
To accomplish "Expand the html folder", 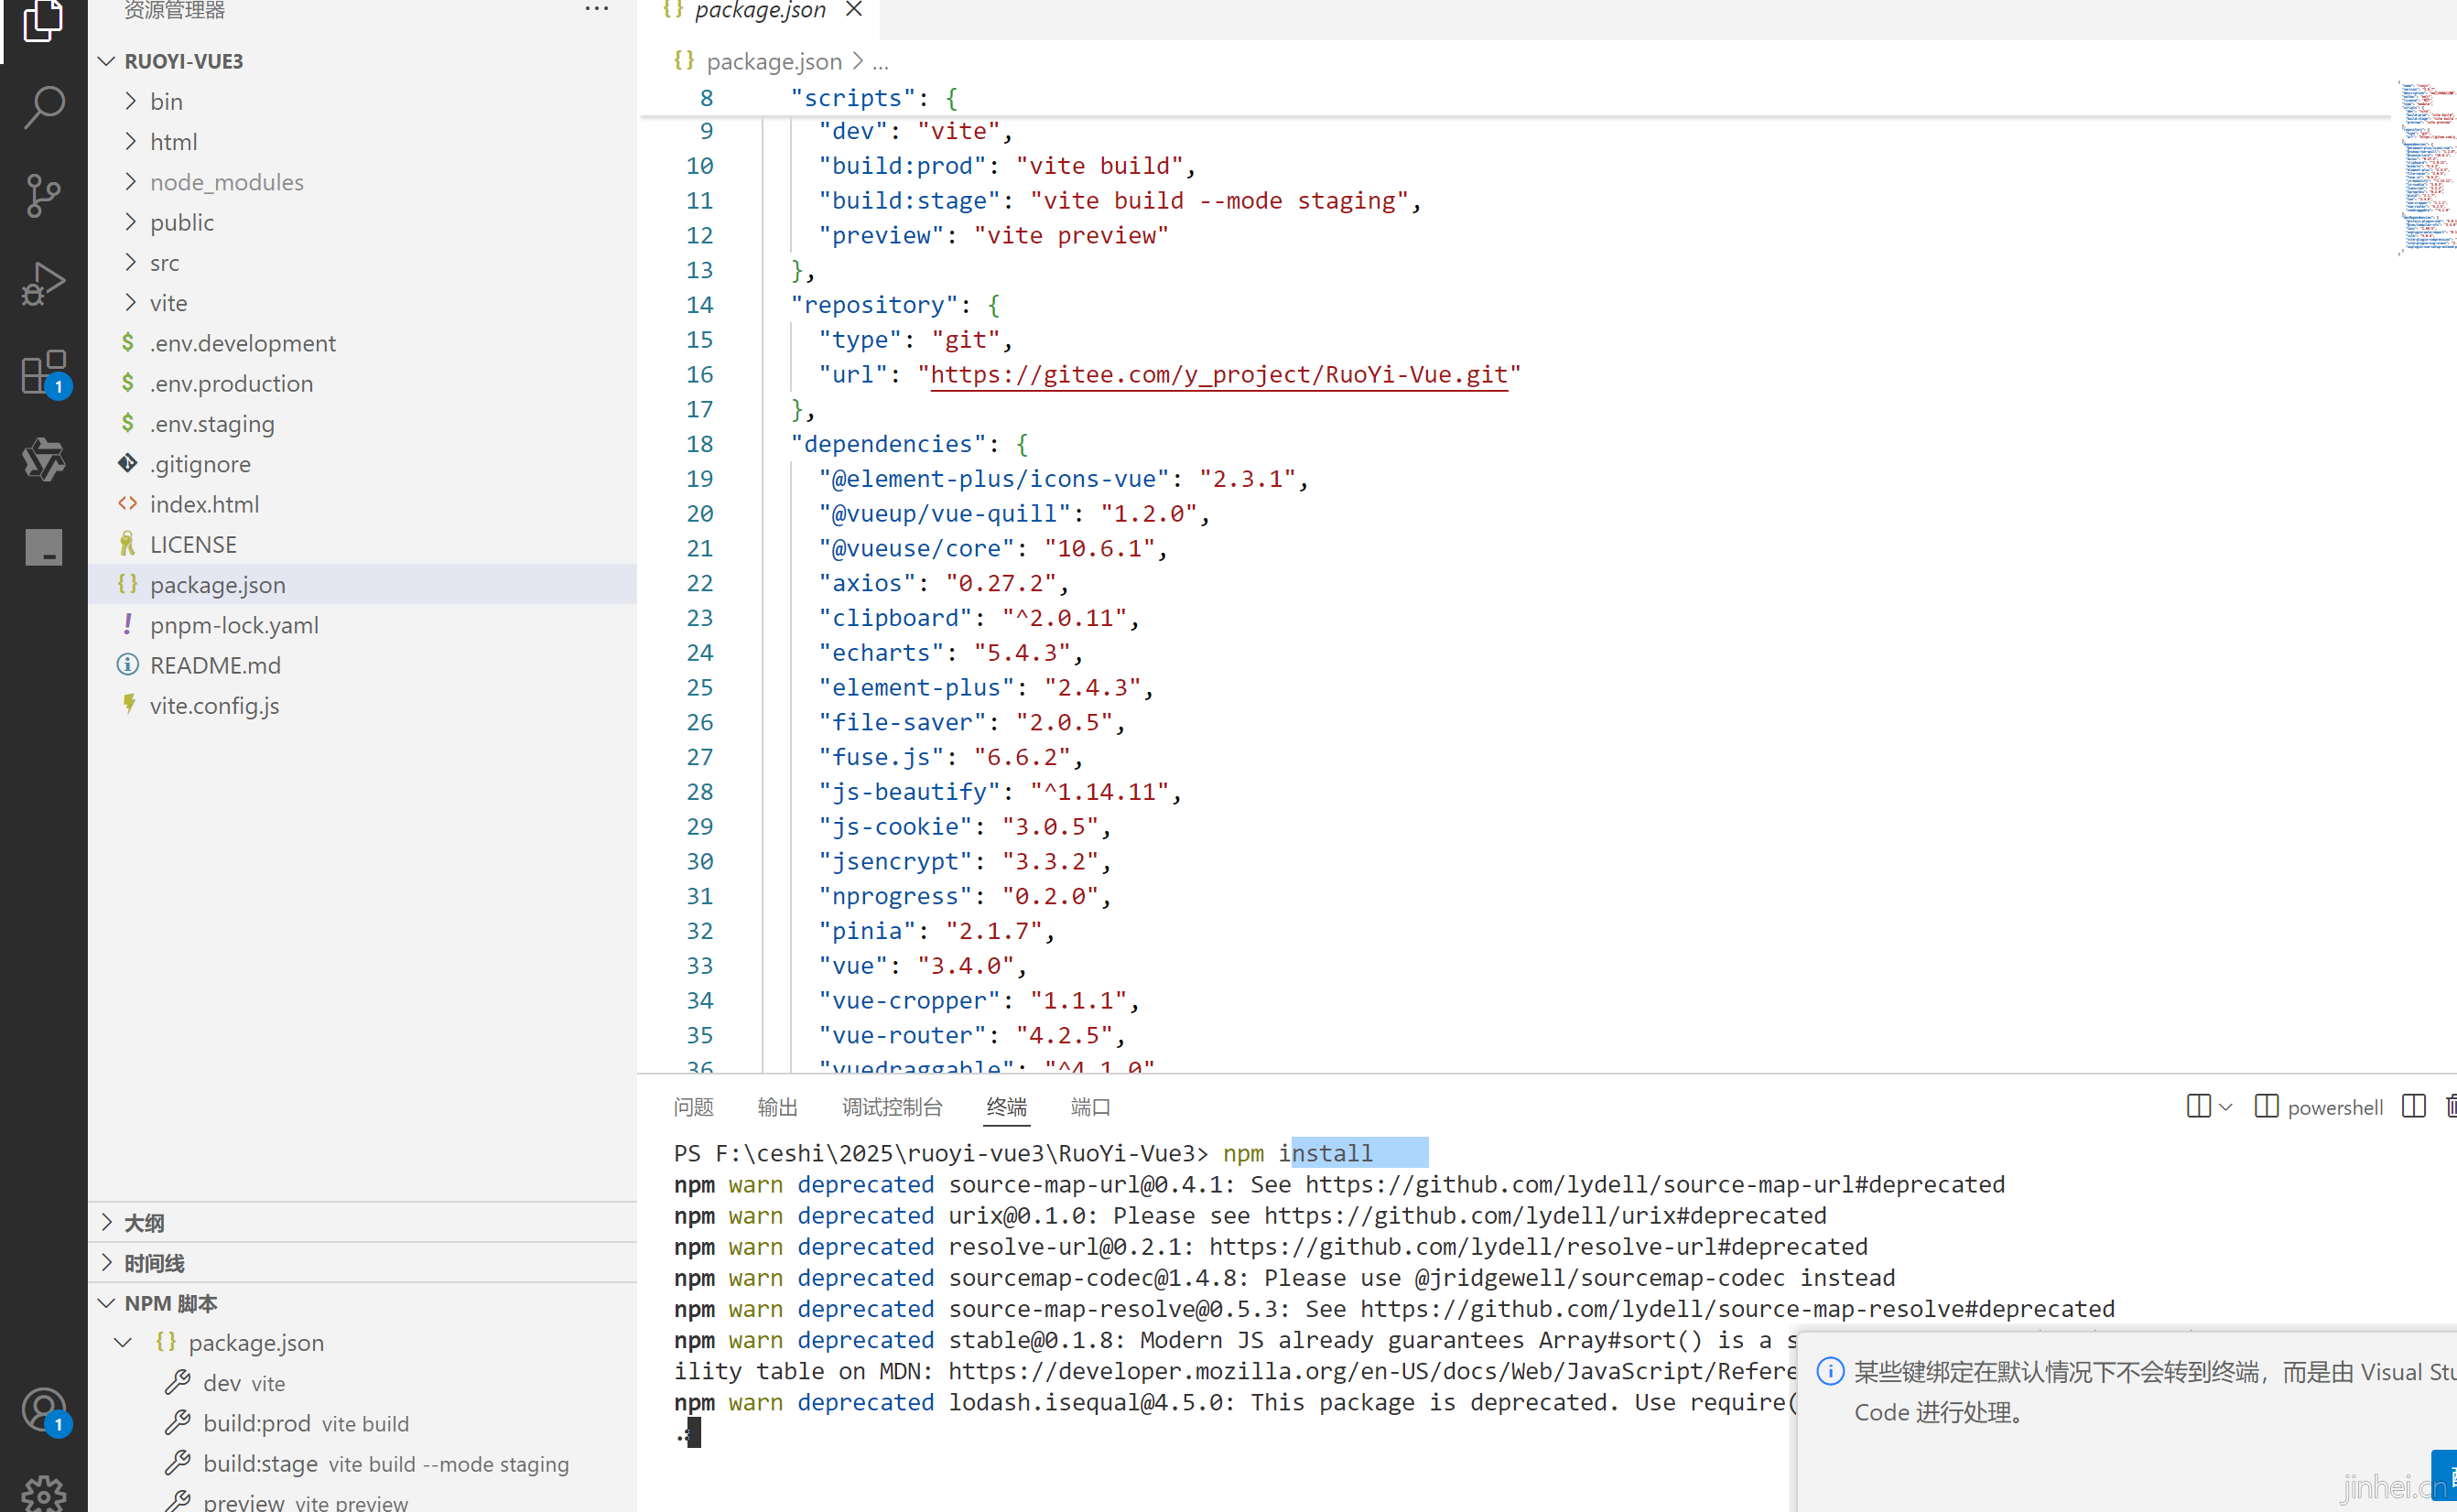I will click(x=131, y=141).
